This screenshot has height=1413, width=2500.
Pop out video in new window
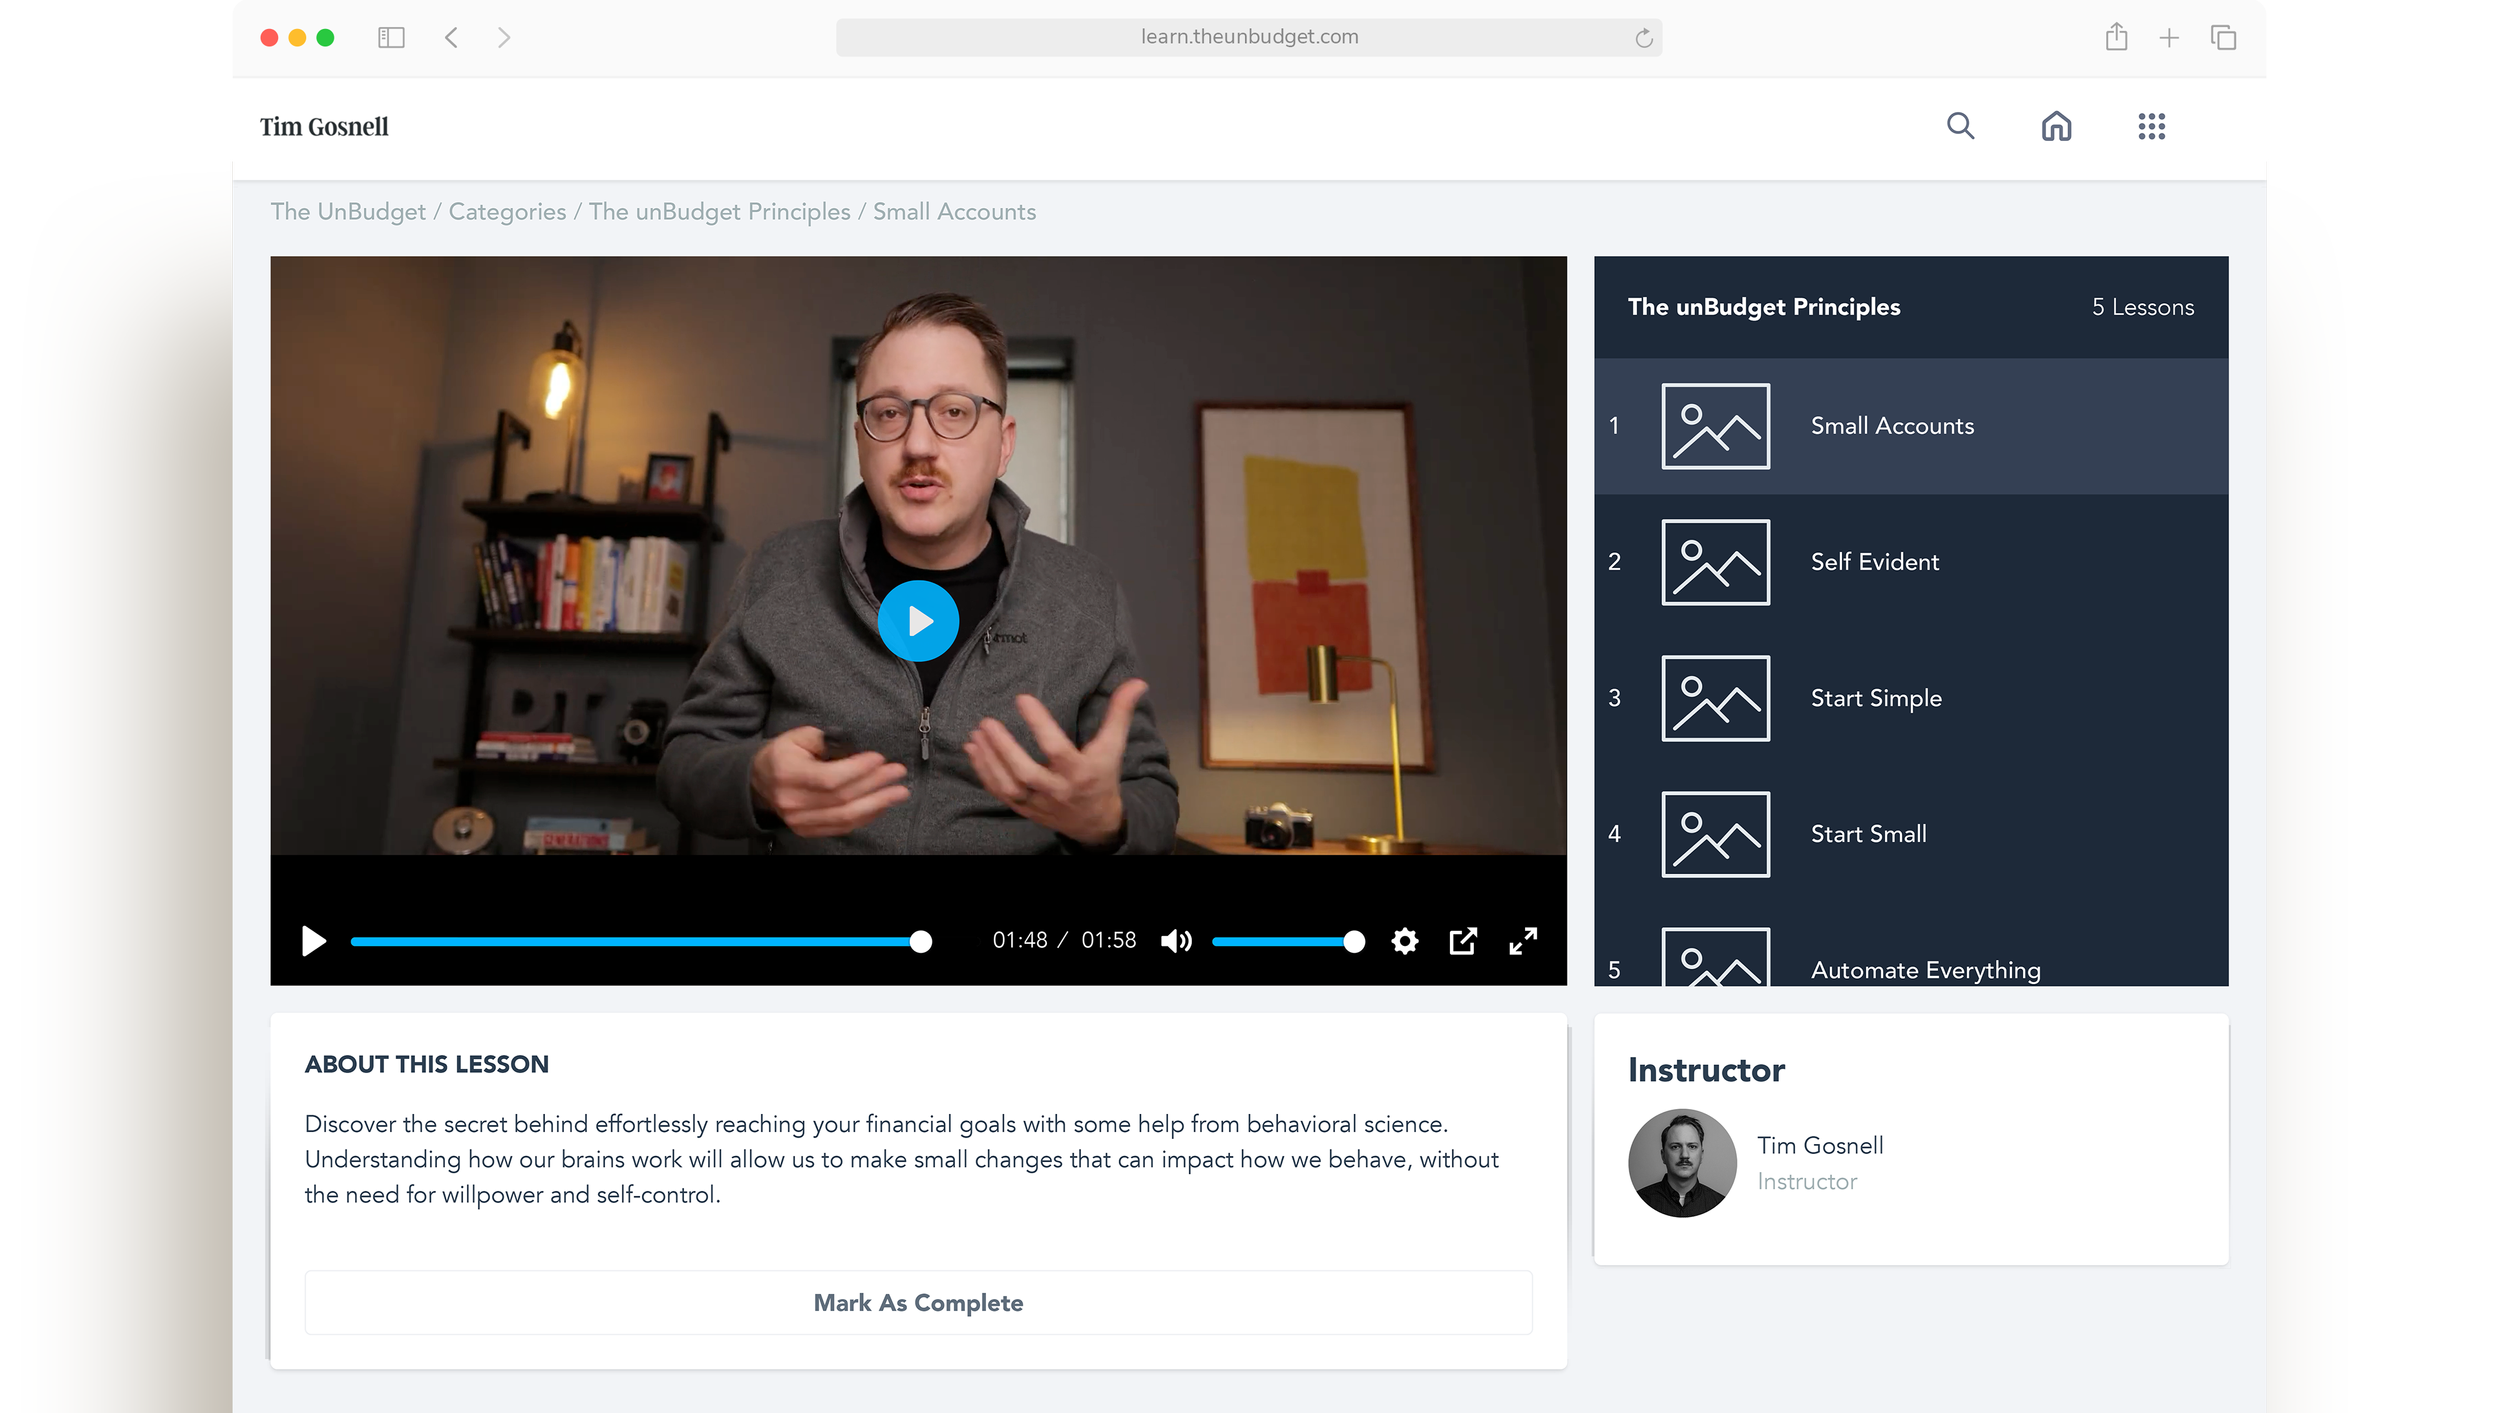pyautogui.click(x=1463, y=941)
